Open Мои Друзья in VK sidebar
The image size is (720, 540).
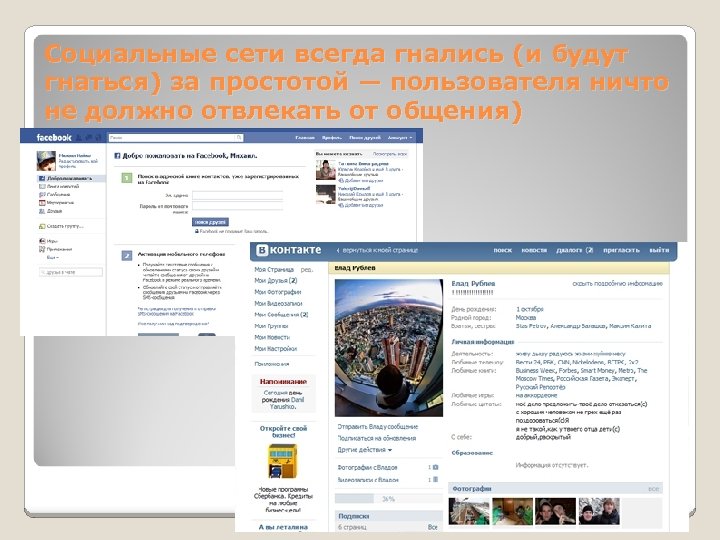coord(276,281)
